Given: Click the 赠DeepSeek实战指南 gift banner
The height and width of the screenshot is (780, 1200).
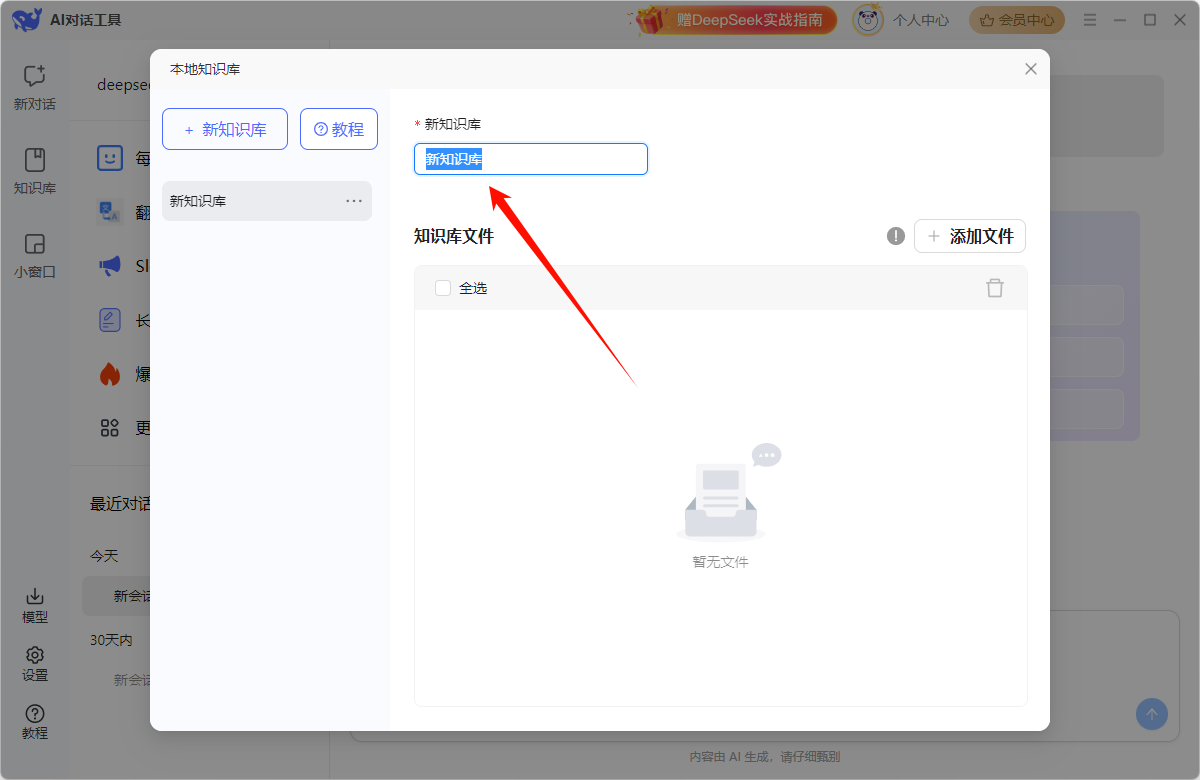Looking at the screenshot, I should pyautogui.click(x=733, y=20).
